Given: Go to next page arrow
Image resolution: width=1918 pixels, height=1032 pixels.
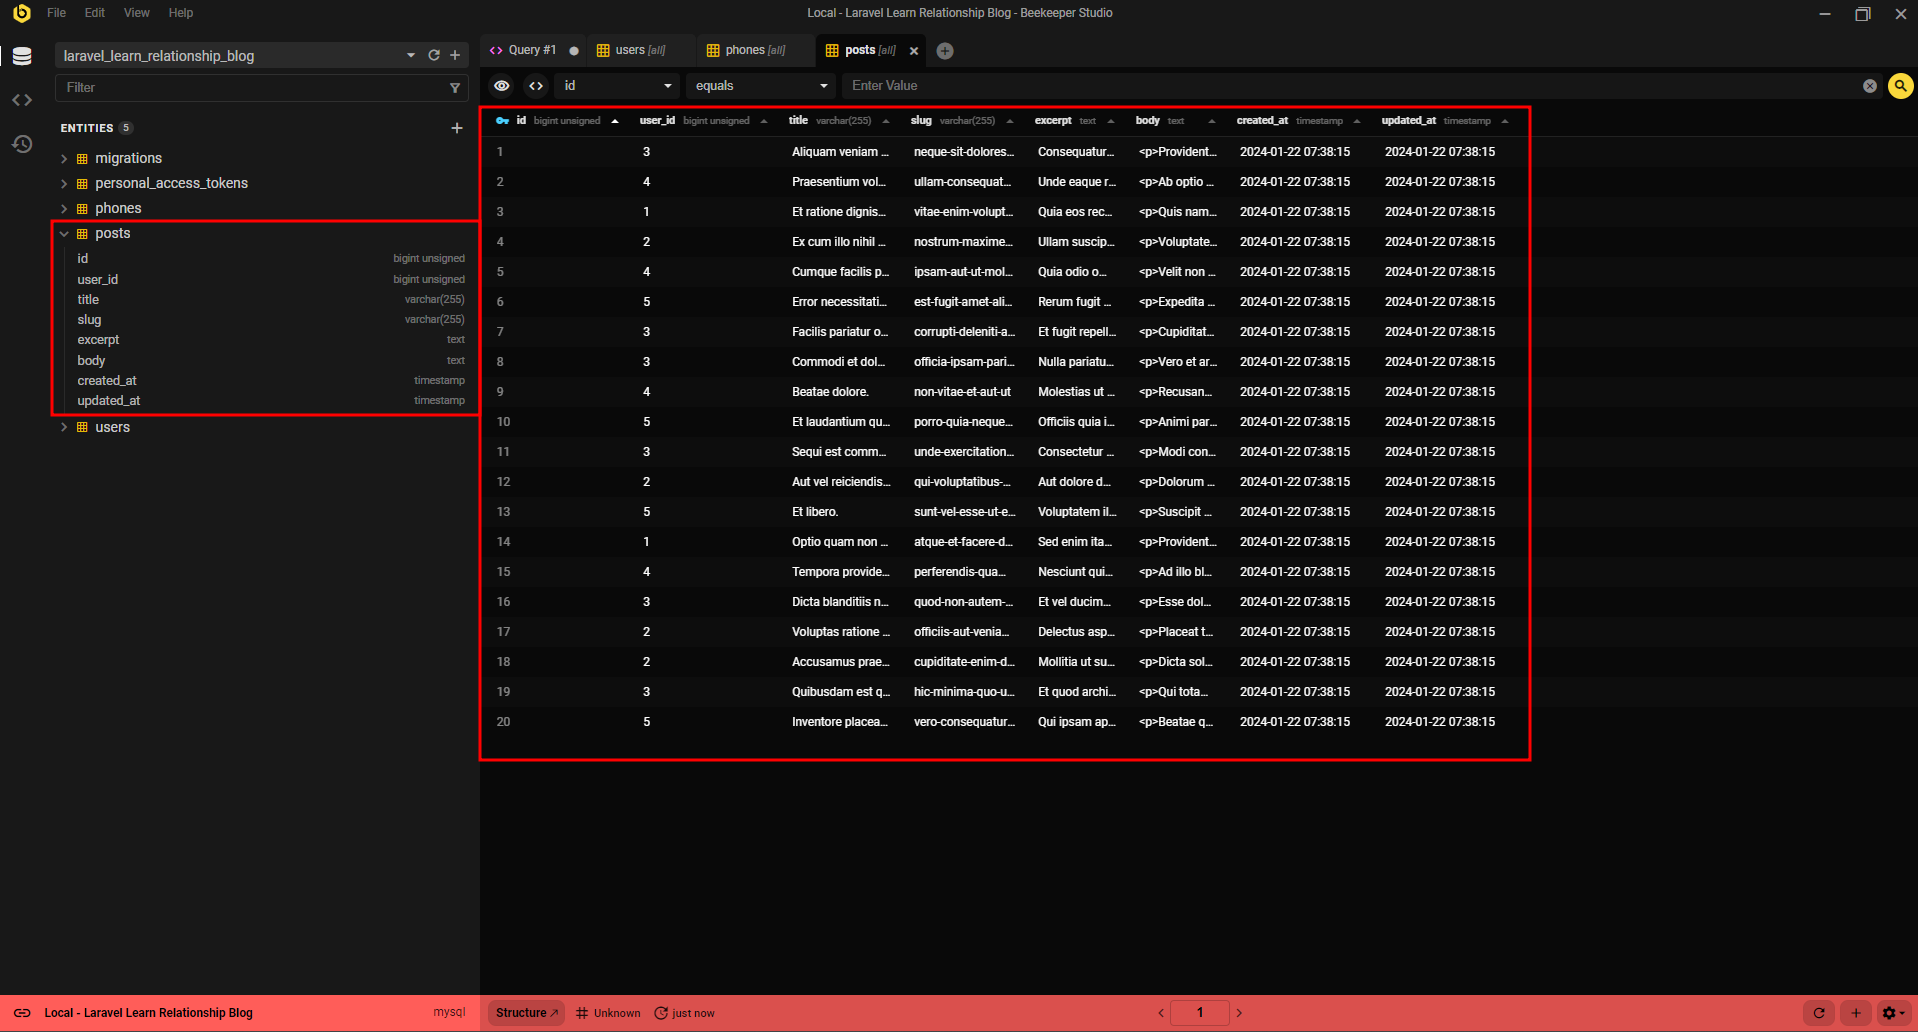Looking at the screenshot, I should pyautogui.click(x=1239, y=1013).
